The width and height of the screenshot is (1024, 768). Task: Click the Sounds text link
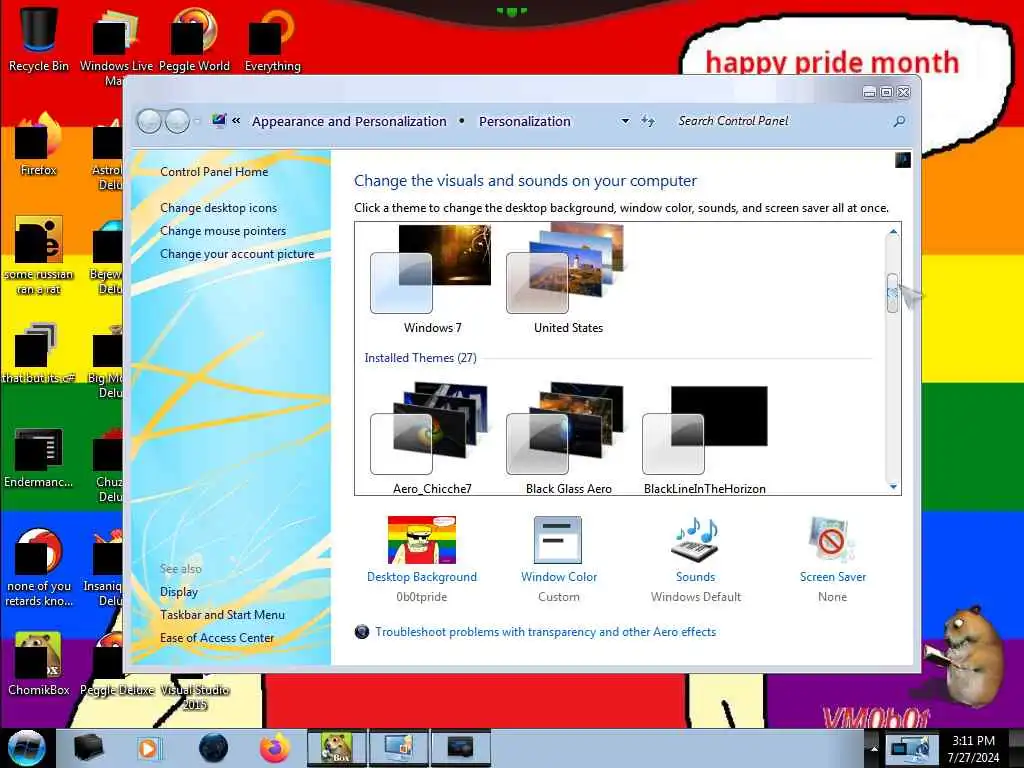696,577
